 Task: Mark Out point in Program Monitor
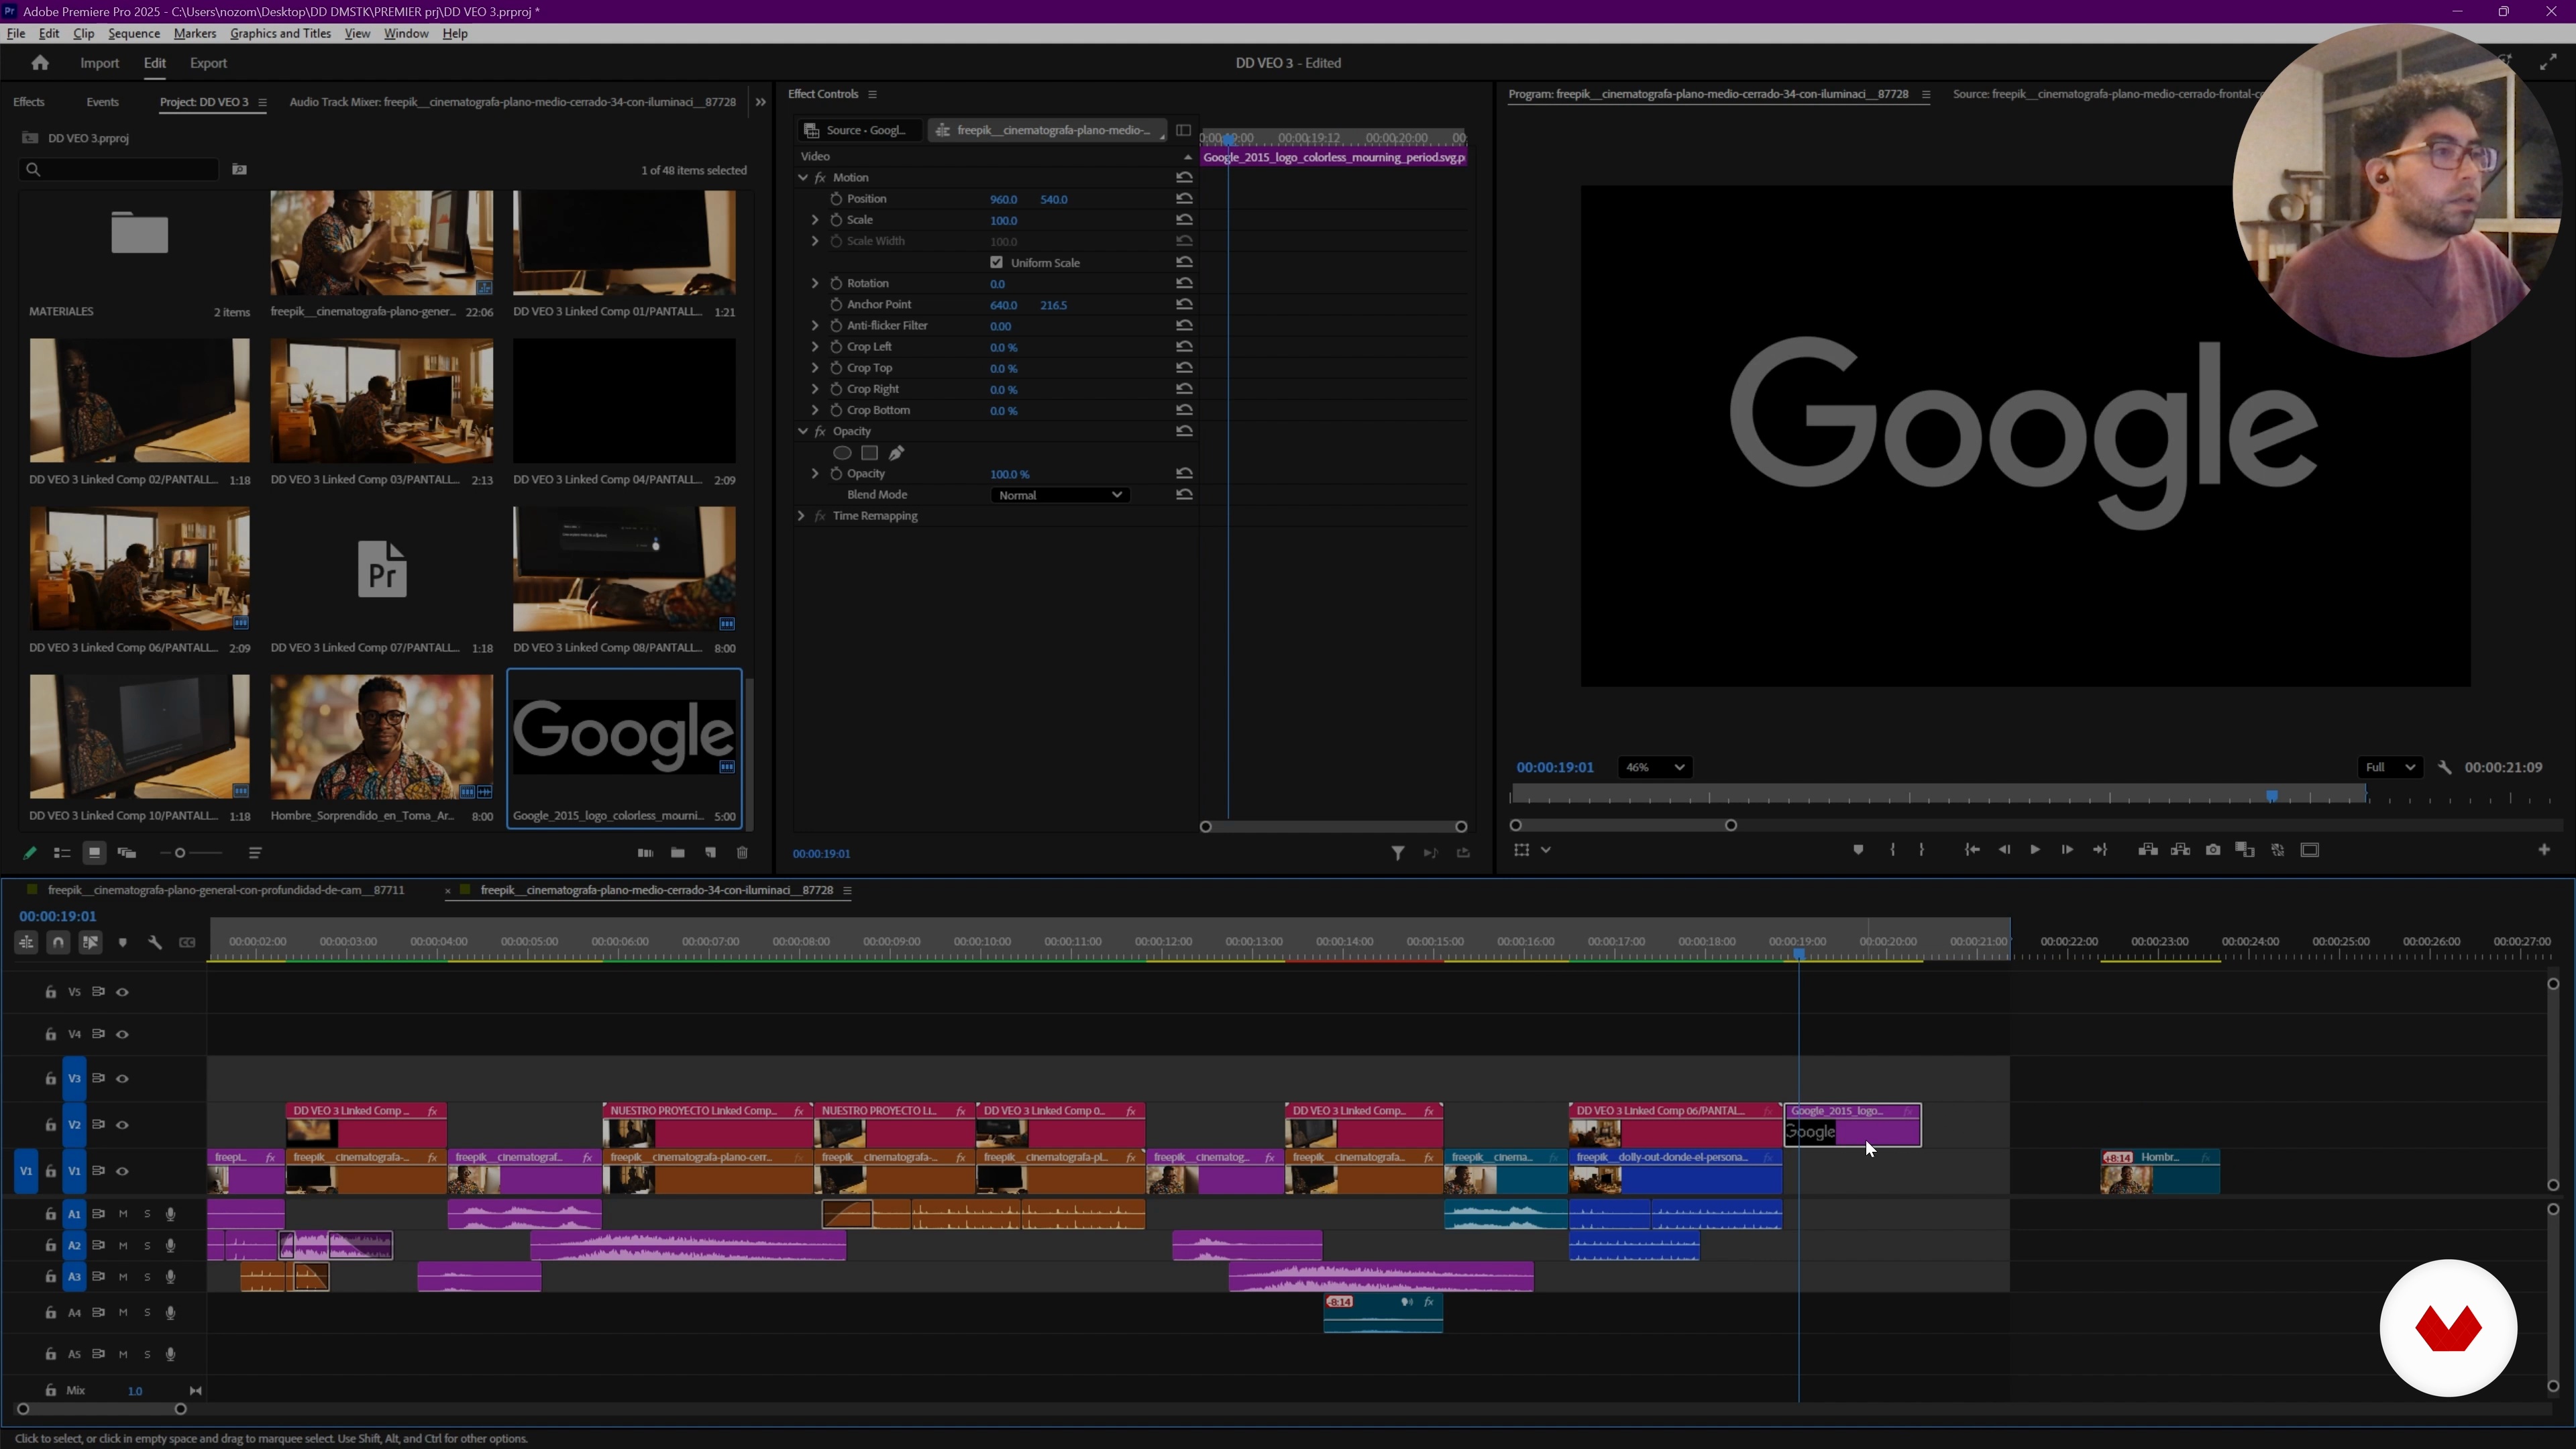1922,850
